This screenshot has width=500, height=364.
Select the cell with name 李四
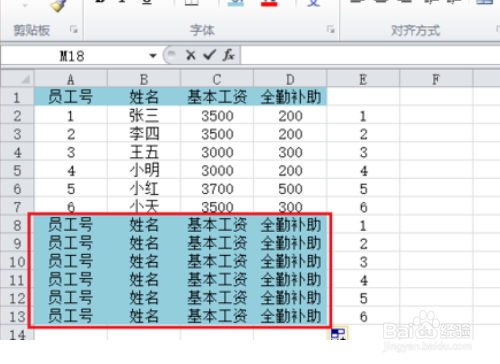click(x=144, y=134)
